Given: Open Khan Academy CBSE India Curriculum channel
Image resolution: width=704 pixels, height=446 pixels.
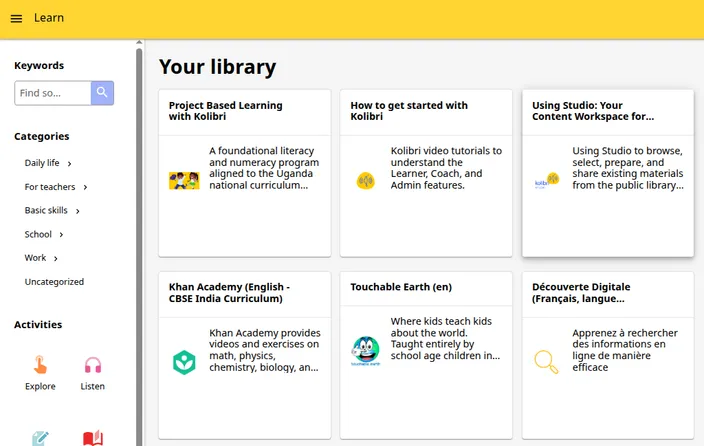Looking at the screenshot, I should point(245,355).
